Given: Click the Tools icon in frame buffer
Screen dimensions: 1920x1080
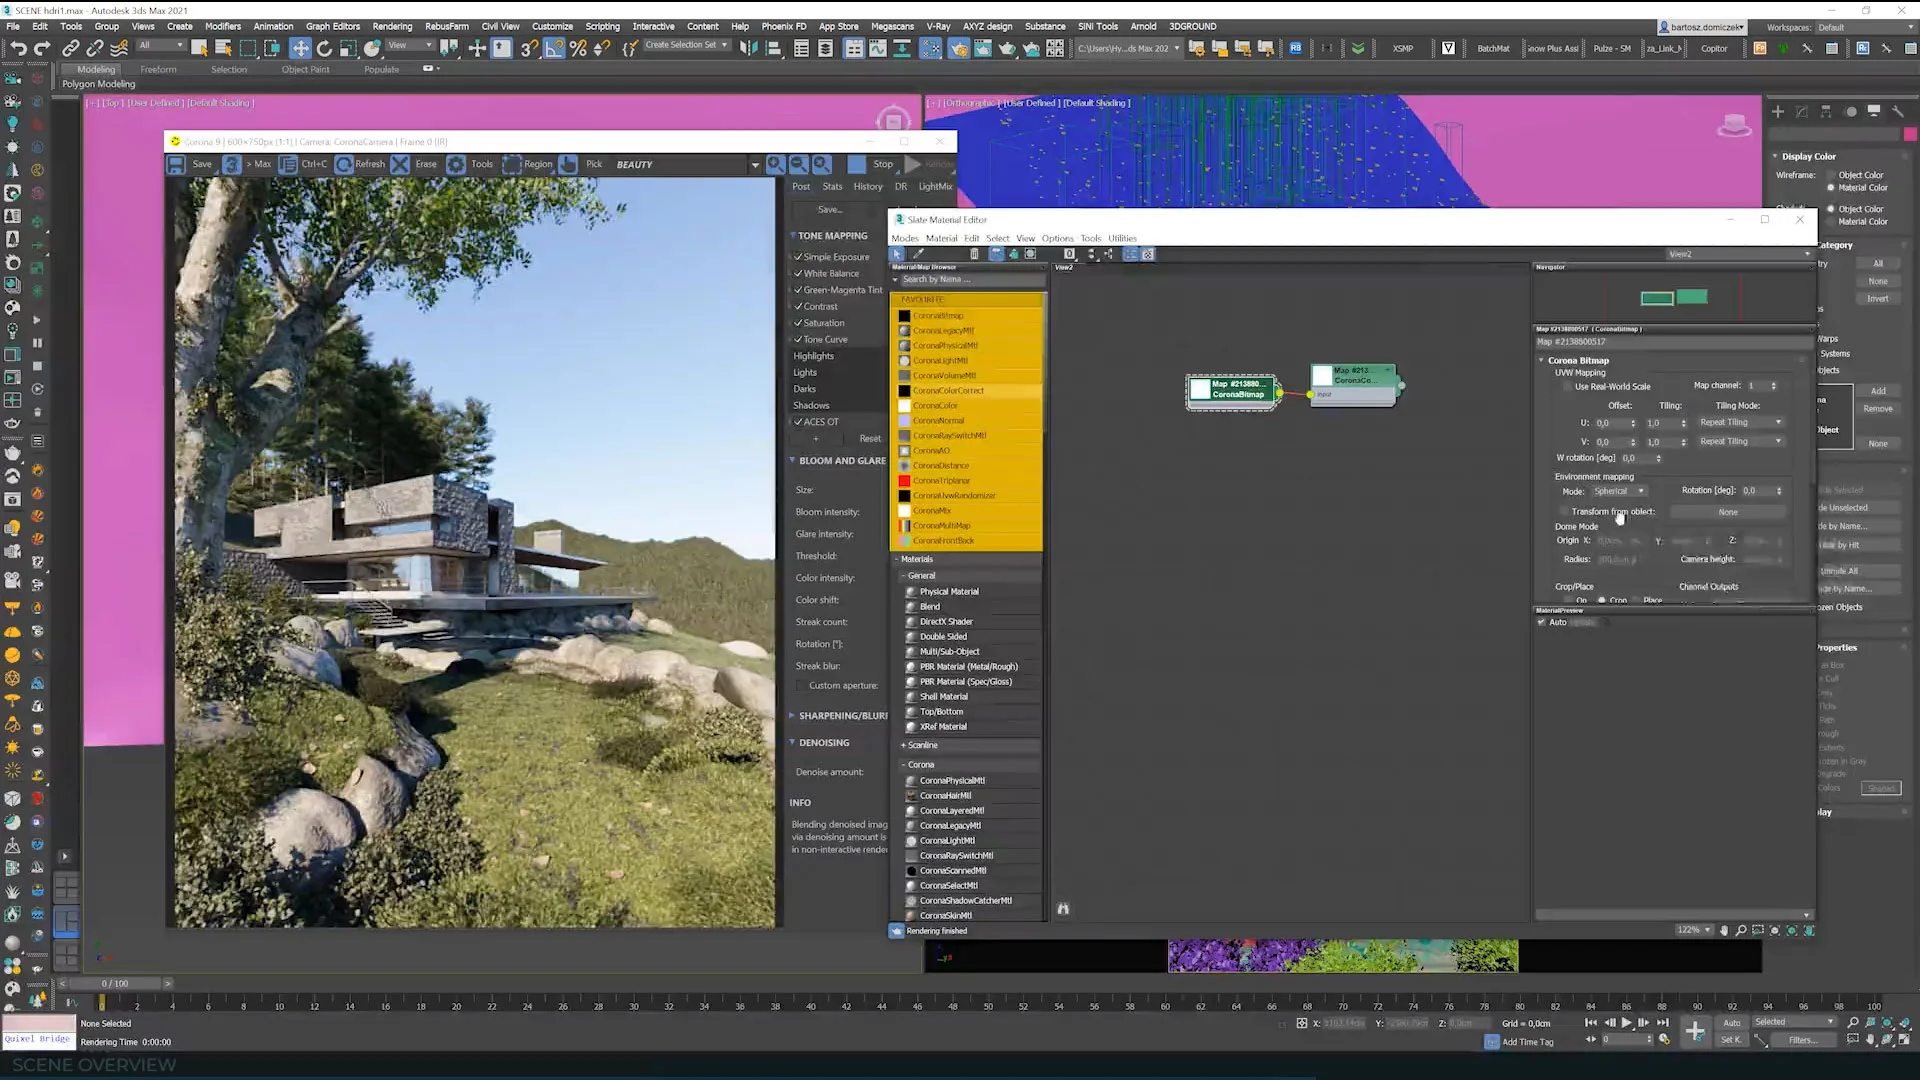Looking at the screenshot, I should [456, 164].
